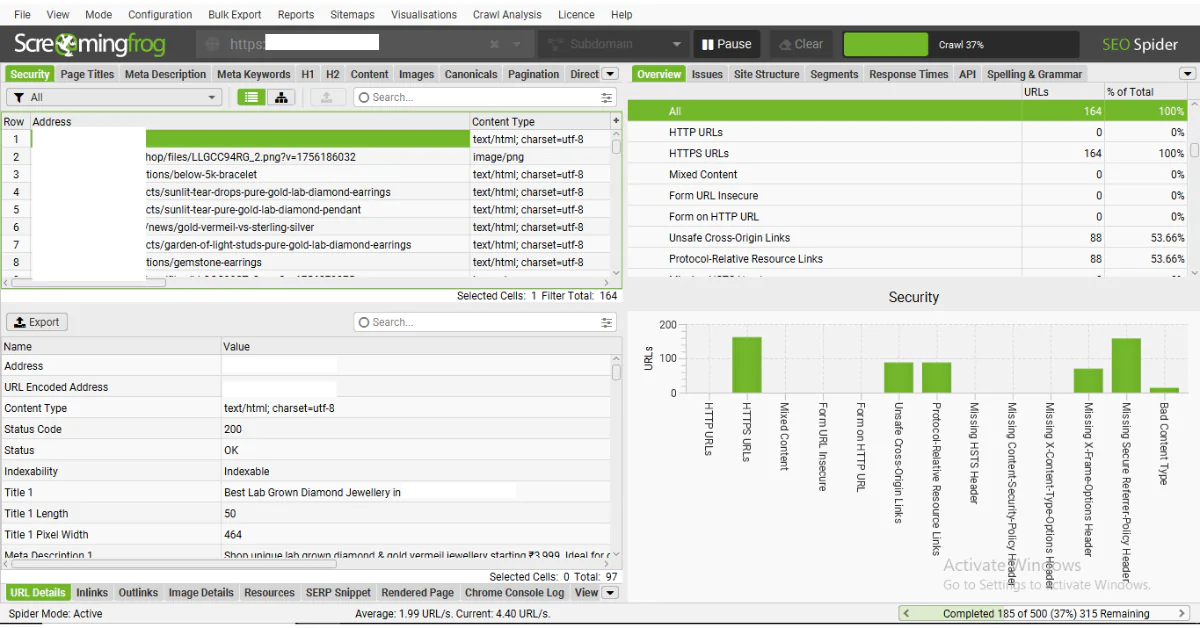Open the Configuration menu

160,15
